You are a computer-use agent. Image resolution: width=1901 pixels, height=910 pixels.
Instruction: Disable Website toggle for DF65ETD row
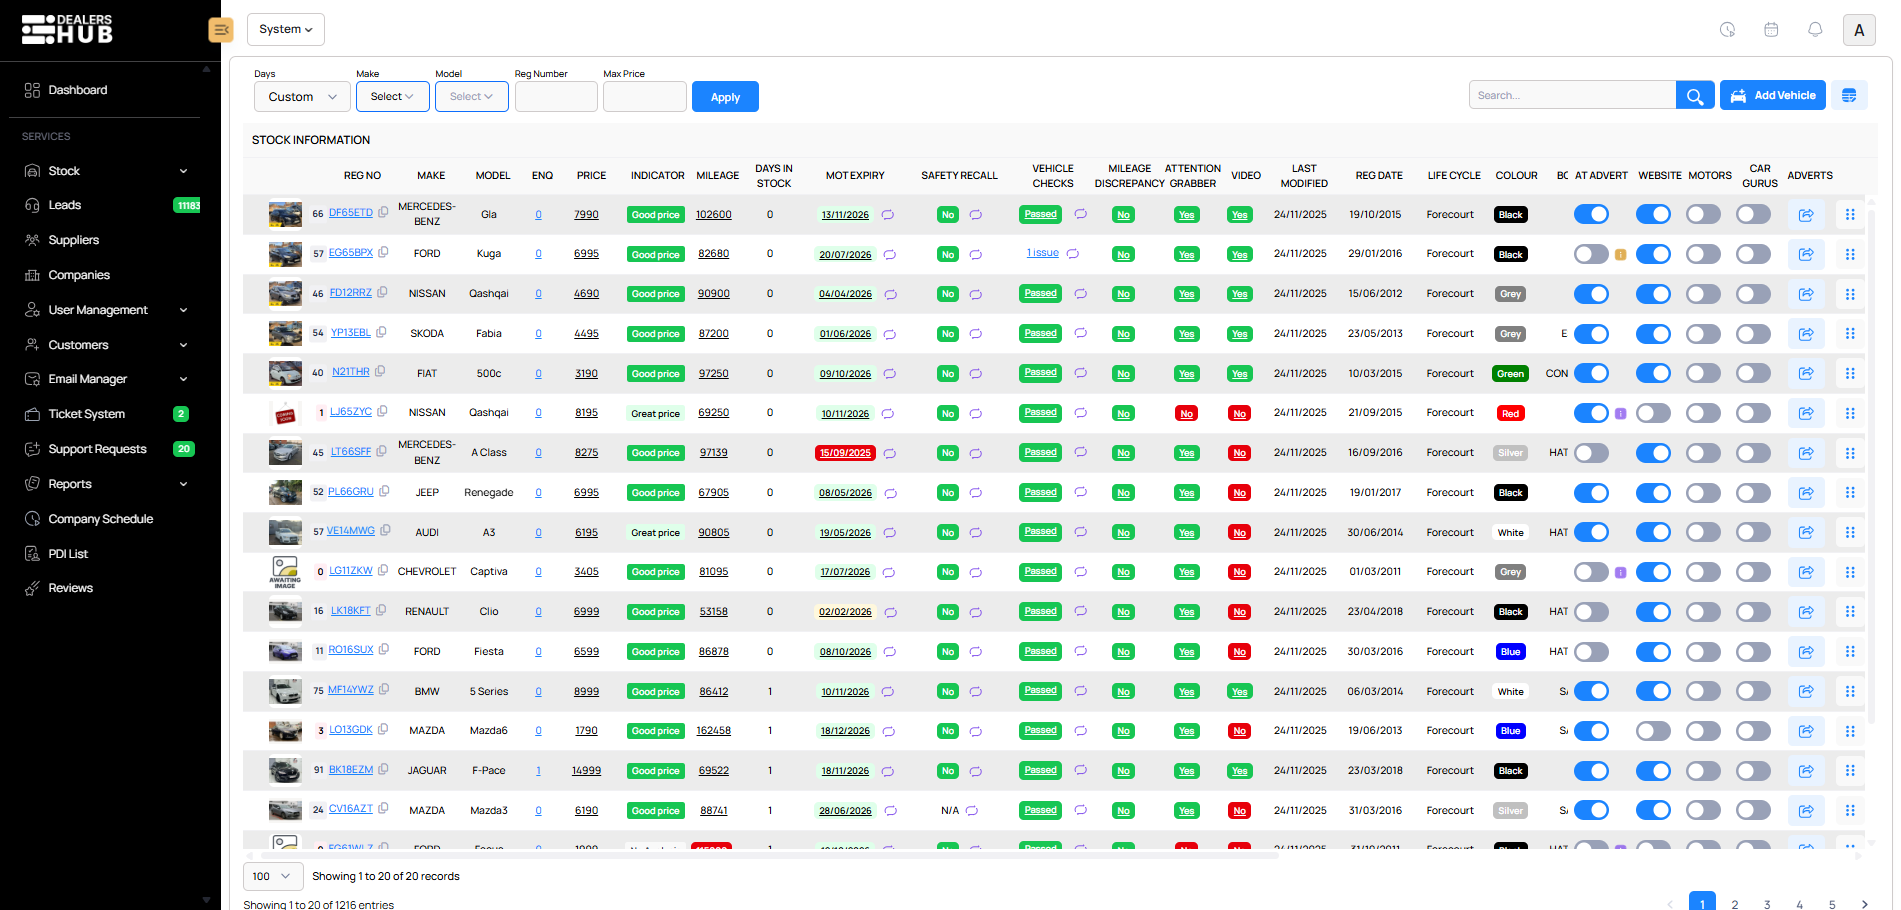click(1653, 214)
